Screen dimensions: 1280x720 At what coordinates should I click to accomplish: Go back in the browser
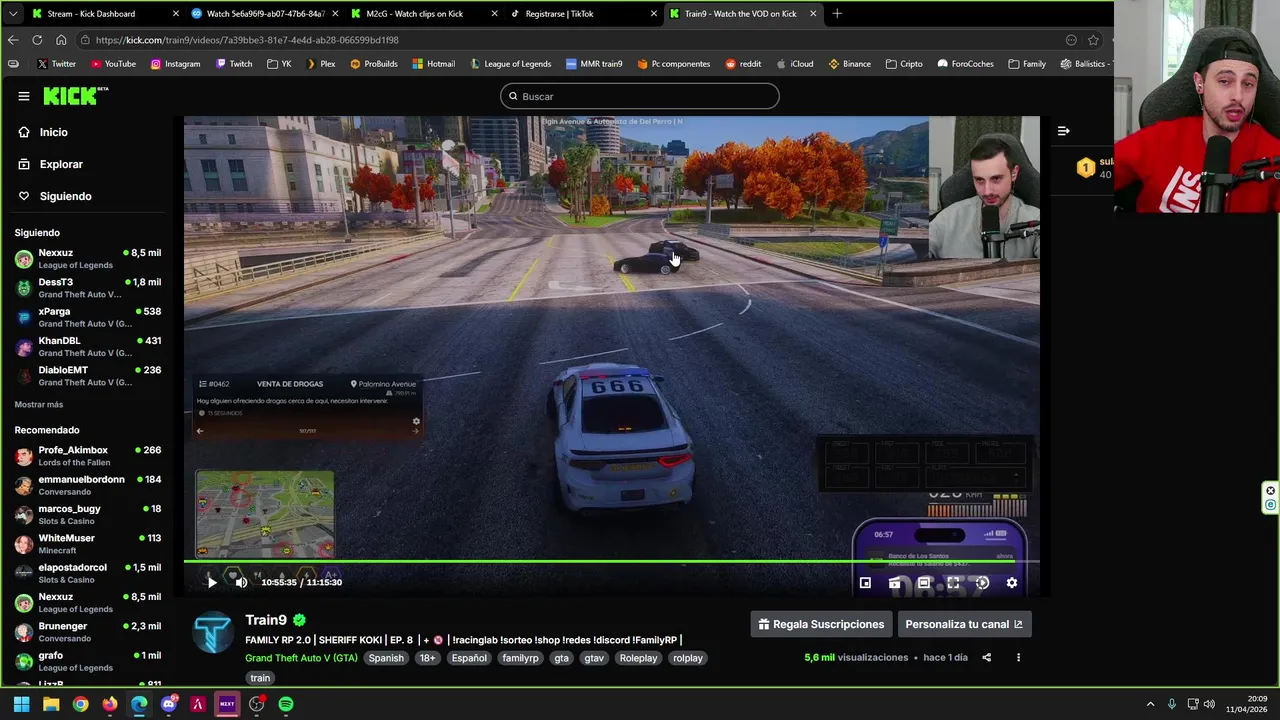[x=13, y=40]
